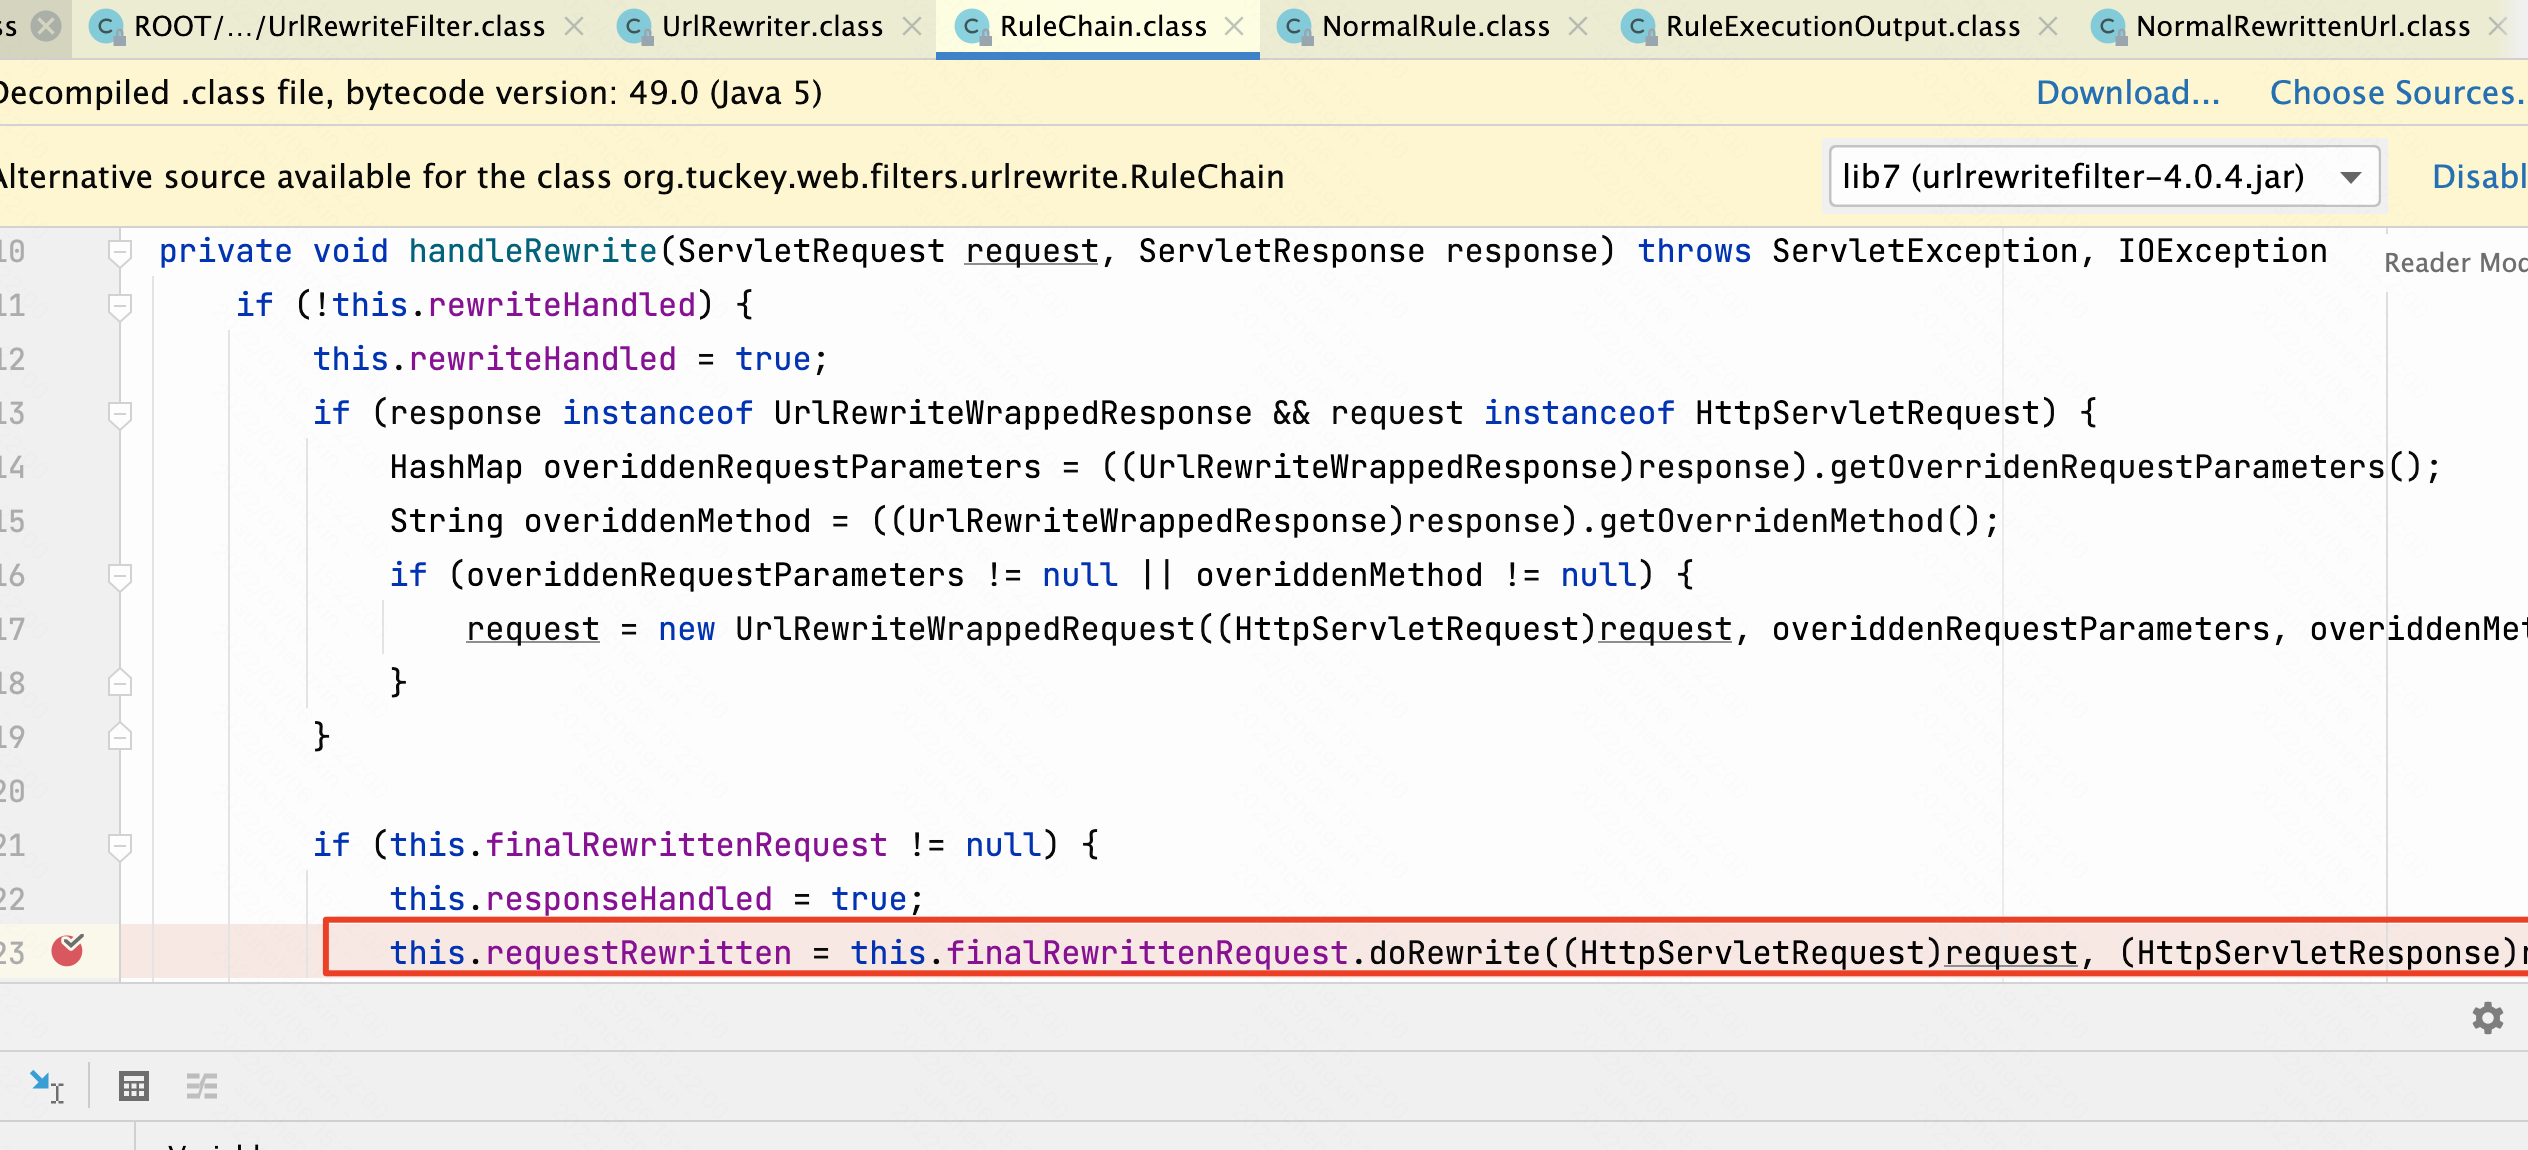Close the leftmost partially hidden tab
Viewport: 2528px width, 1150px height.
point(46,27)
